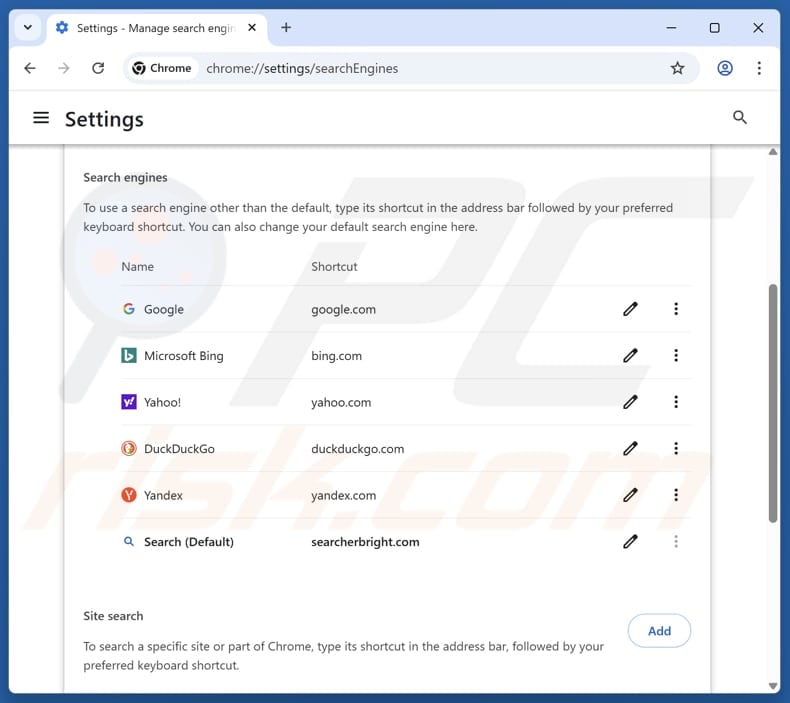Click the Google favicon in list
The width and height of the screenshot is (790, 703).
(x=129, y=309)
